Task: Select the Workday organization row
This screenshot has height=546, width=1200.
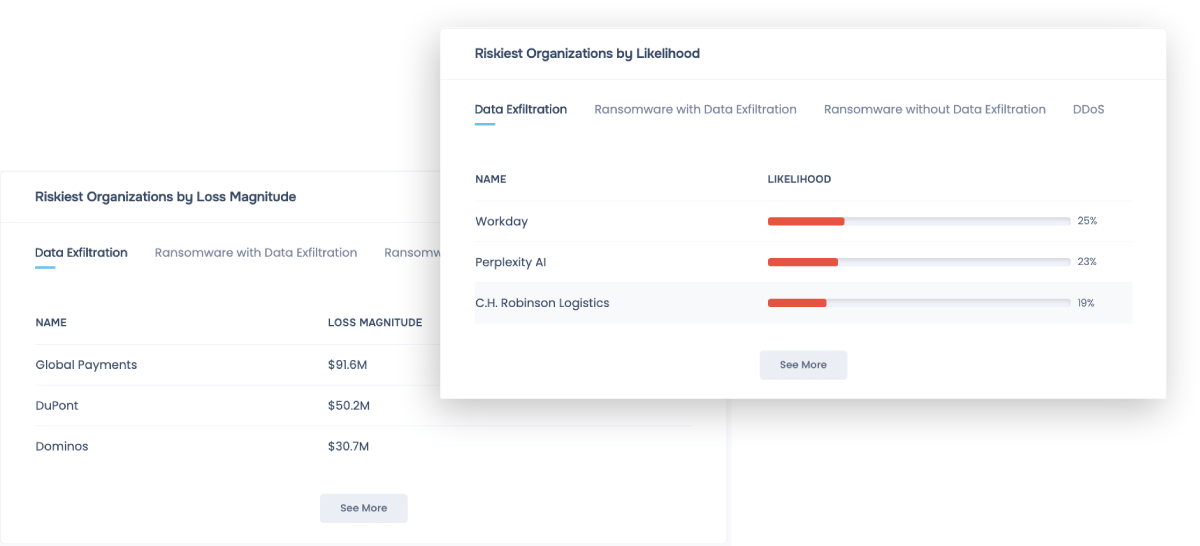Action: click(x=803, y=221)
